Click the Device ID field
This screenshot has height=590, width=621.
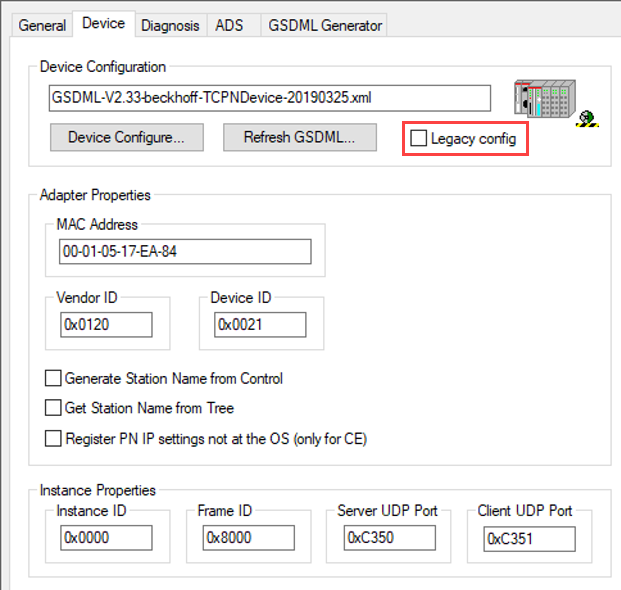tap(259, 325)
